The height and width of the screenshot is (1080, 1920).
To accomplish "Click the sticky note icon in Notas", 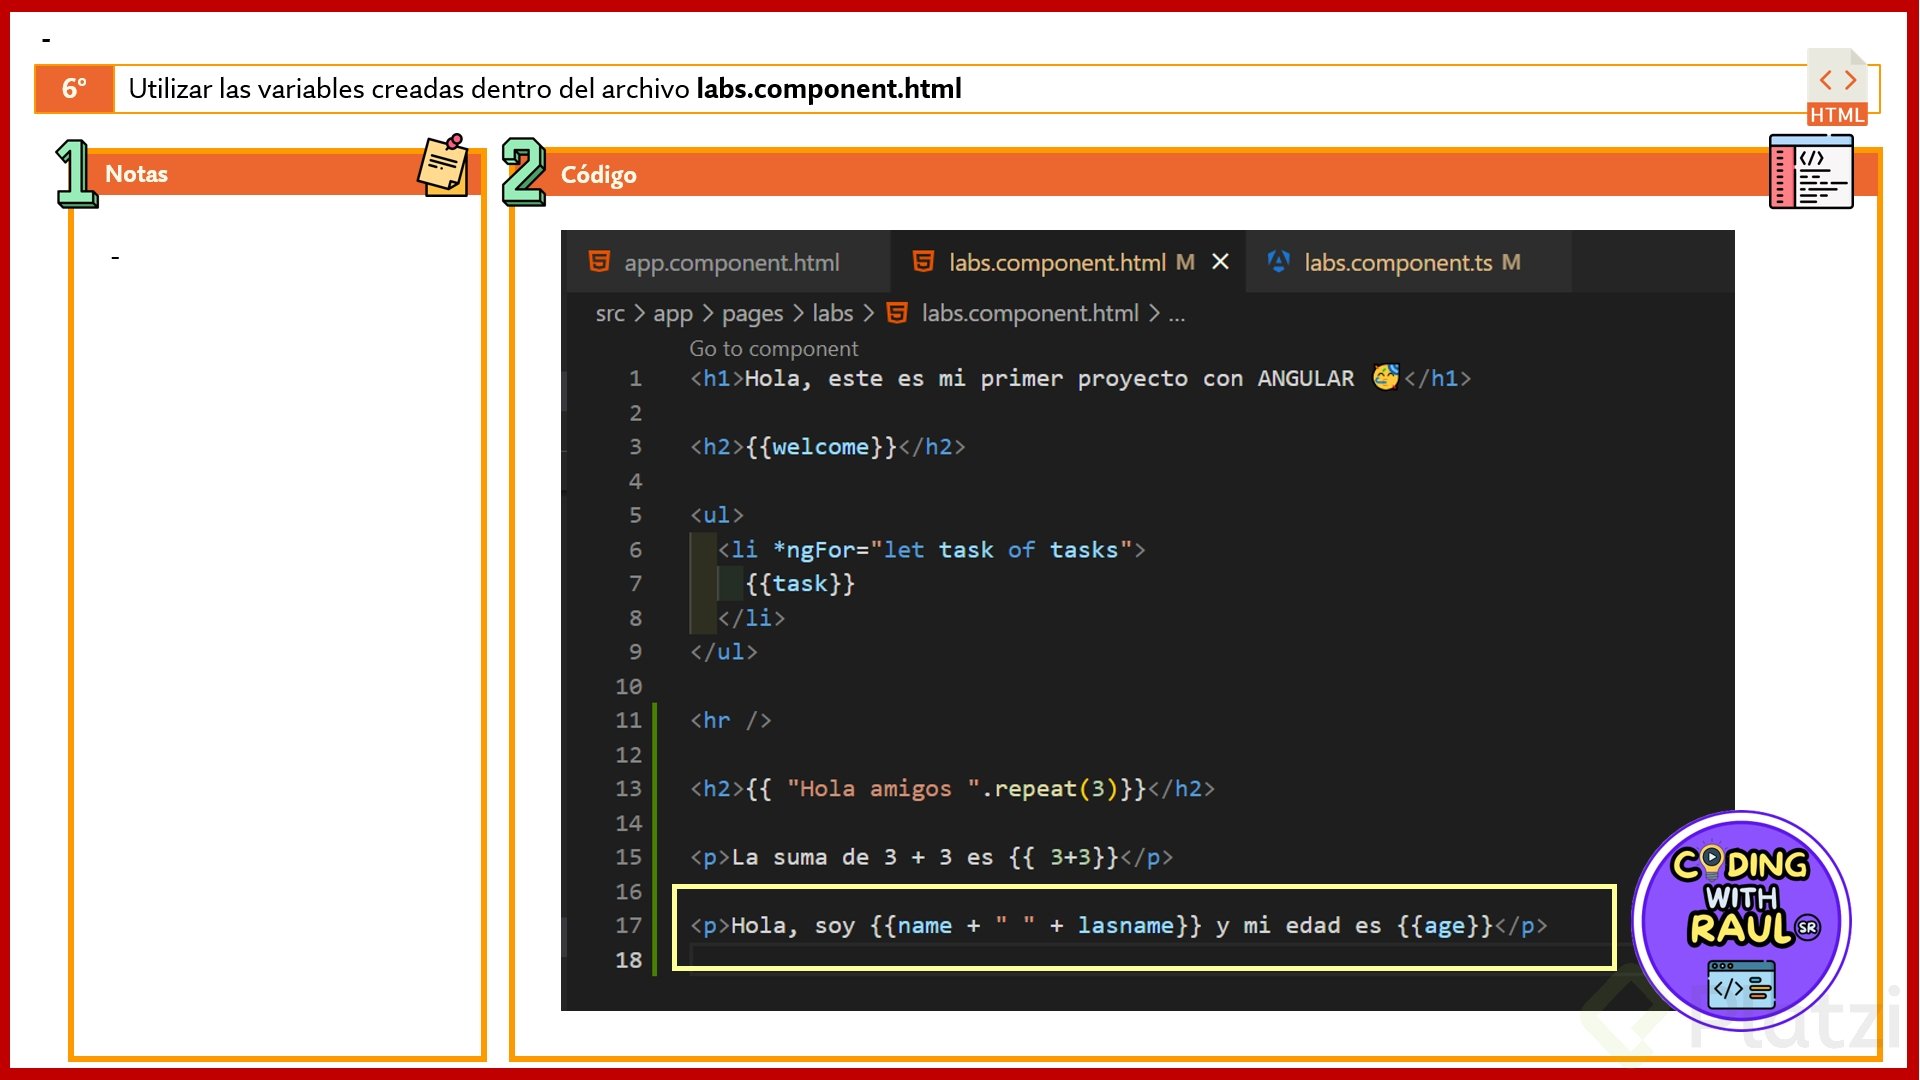I will pyautogui.click(x=443, y=166).
